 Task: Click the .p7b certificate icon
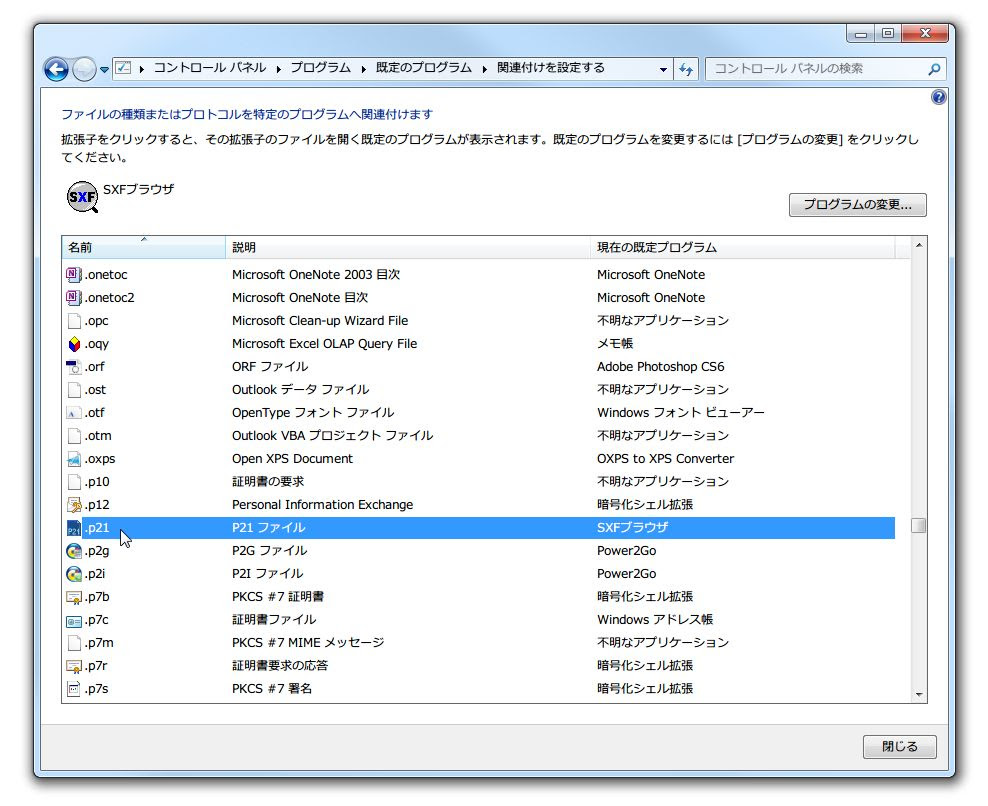[74, 597]
